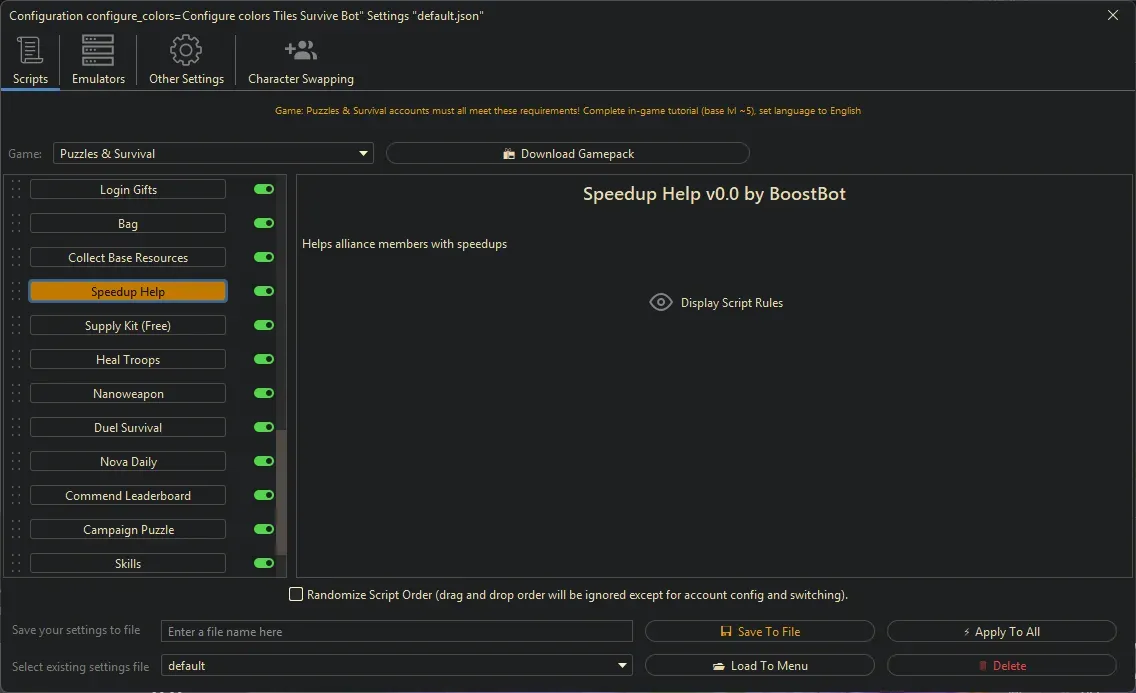
Task: Disable the Speedup Help toggle
Action: click(x=262, y=291)
